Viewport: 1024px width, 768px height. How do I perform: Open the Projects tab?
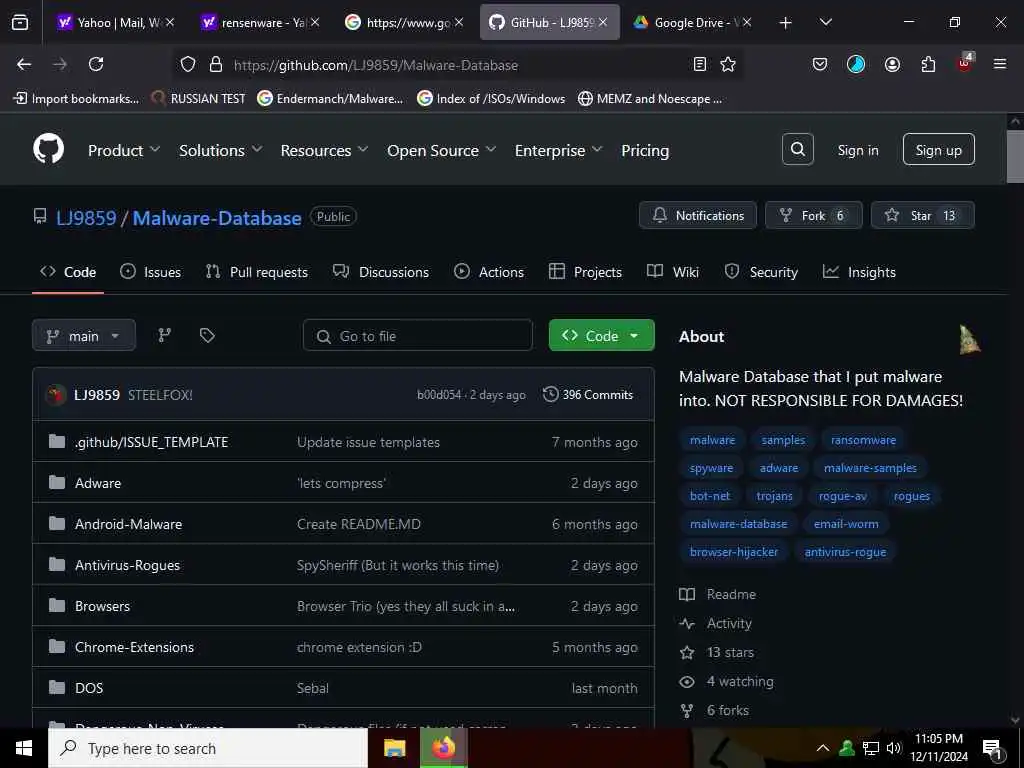tap(585, 272)
